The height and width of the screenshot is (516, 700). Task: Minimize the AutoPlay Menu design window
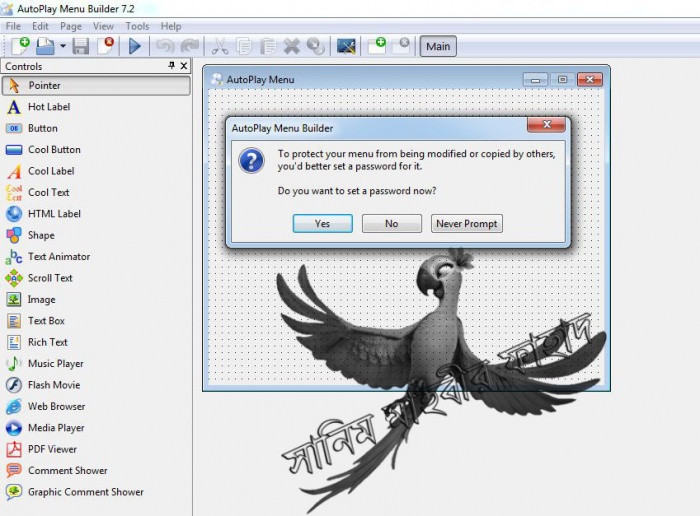[x=535, y=80]
